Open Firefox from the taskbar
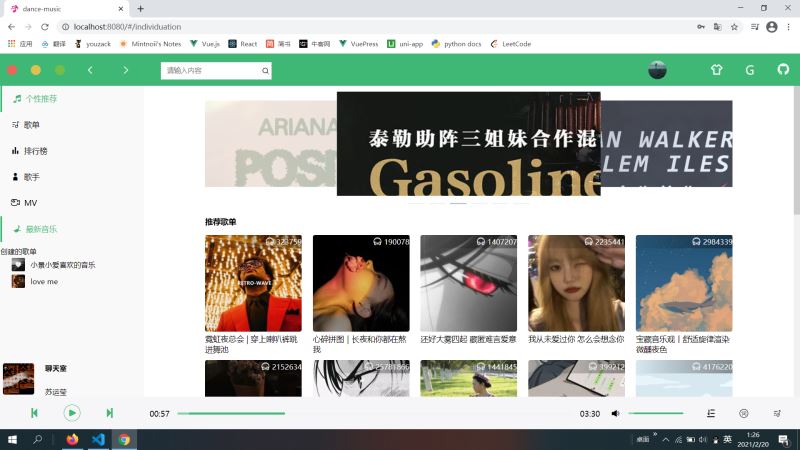The width and height of the screenshot is (800, 450). click(x=72, y=439)
